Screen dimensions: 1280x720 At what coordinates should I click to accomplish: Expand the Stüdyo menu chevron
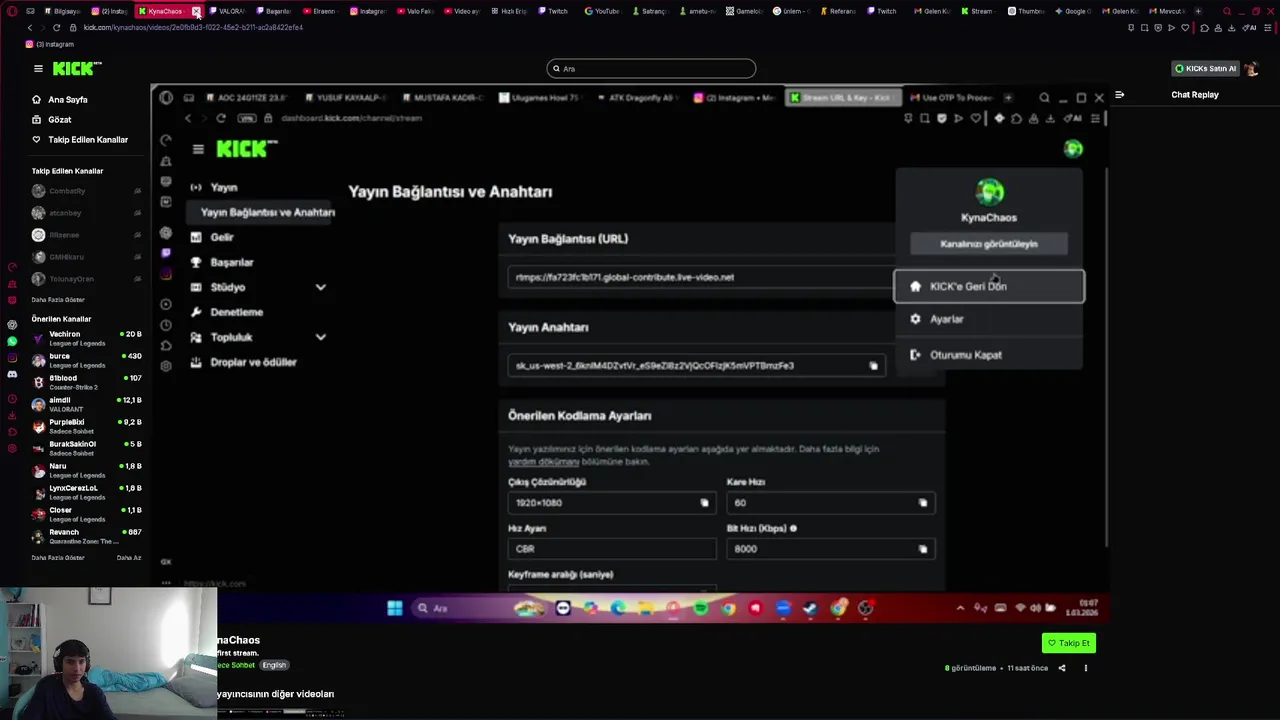[x=320, y=287]
